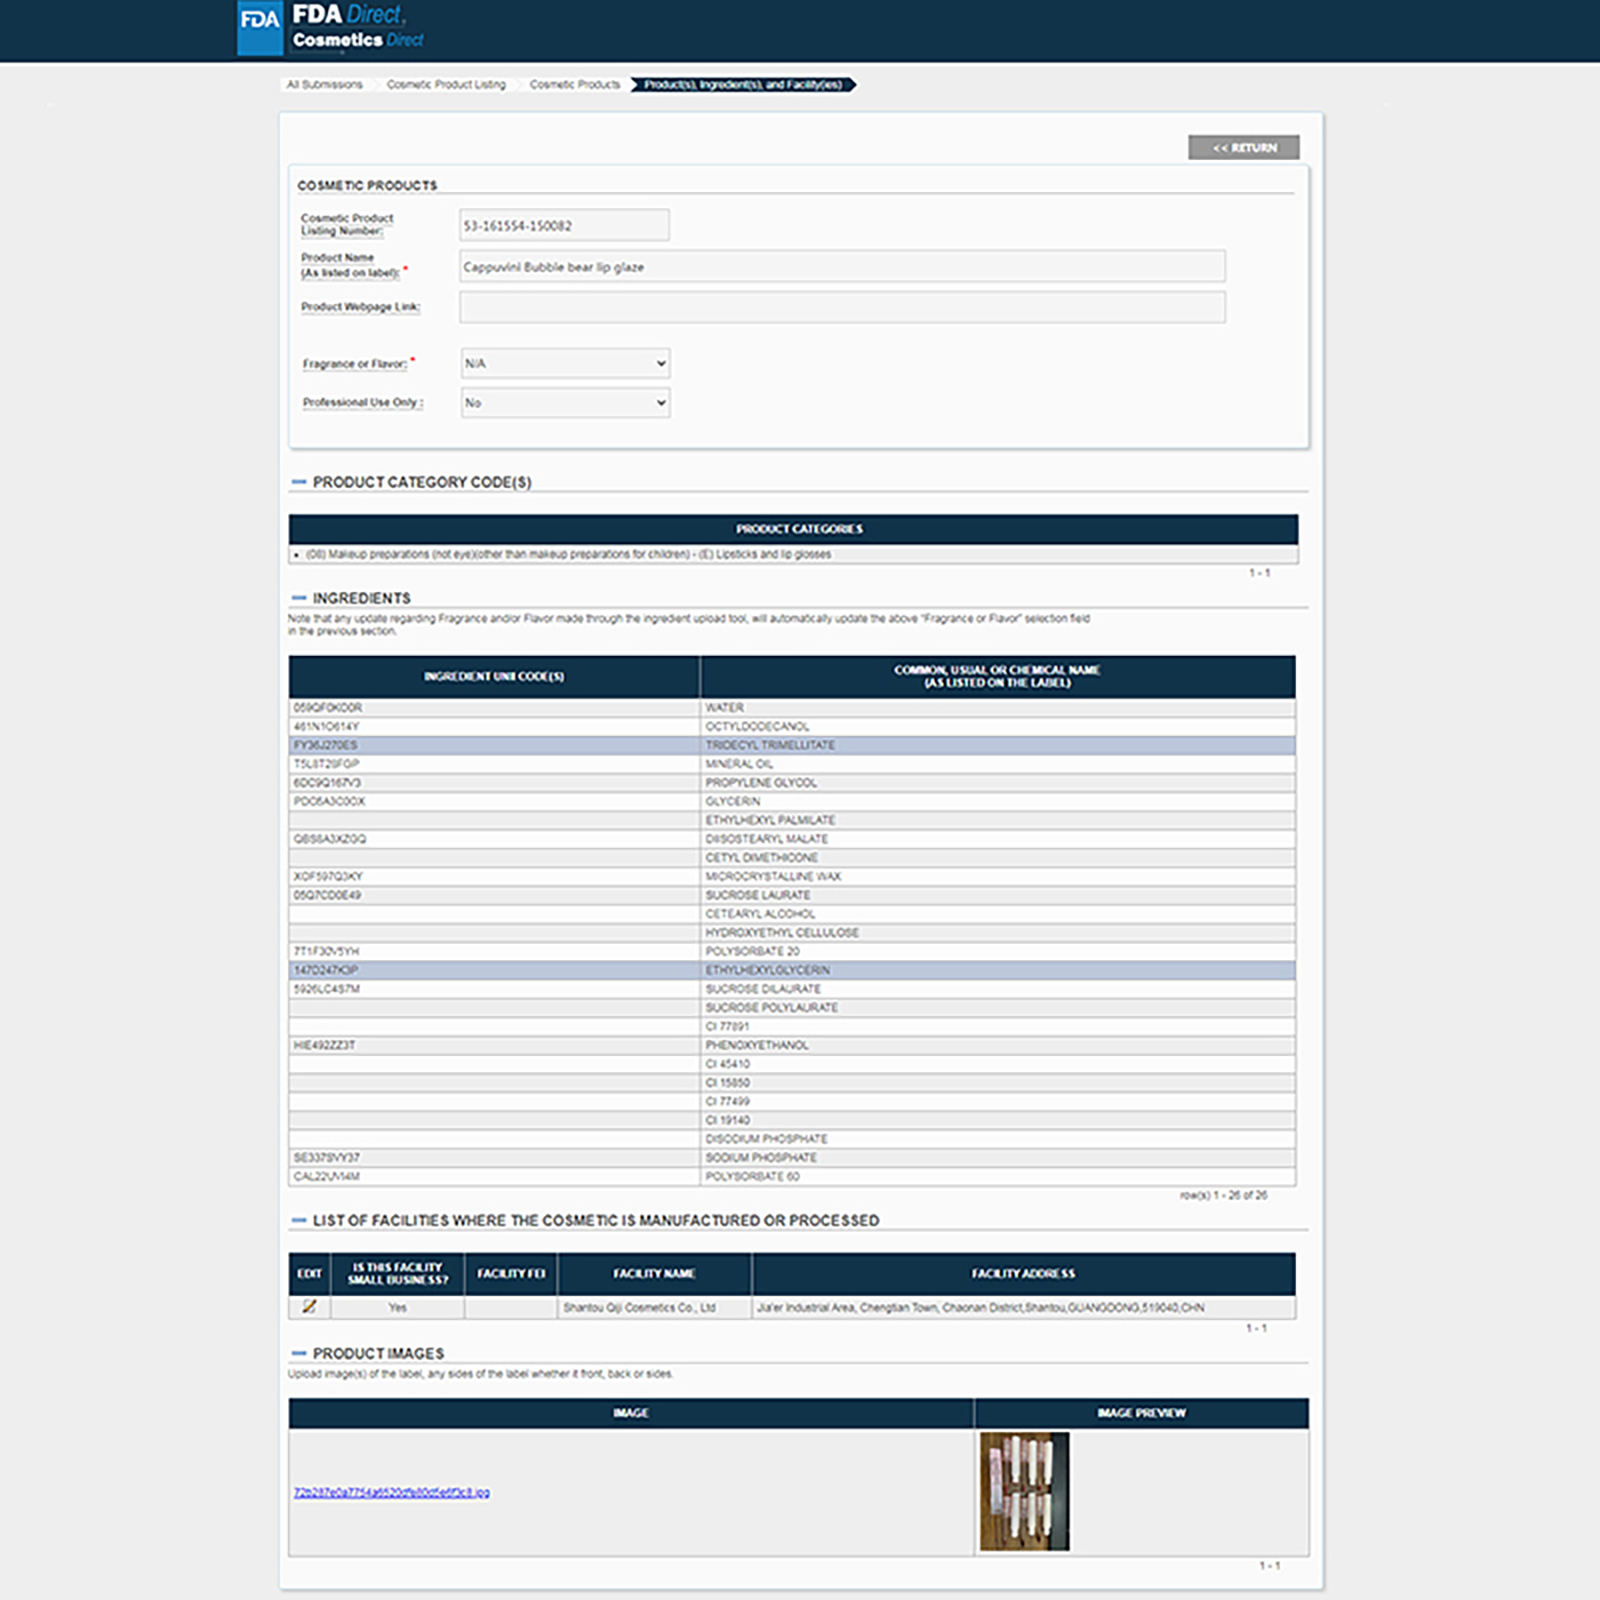Open the uploaded product image file link
The height and width of the screenshot is (1600, 1600).
391,1493
